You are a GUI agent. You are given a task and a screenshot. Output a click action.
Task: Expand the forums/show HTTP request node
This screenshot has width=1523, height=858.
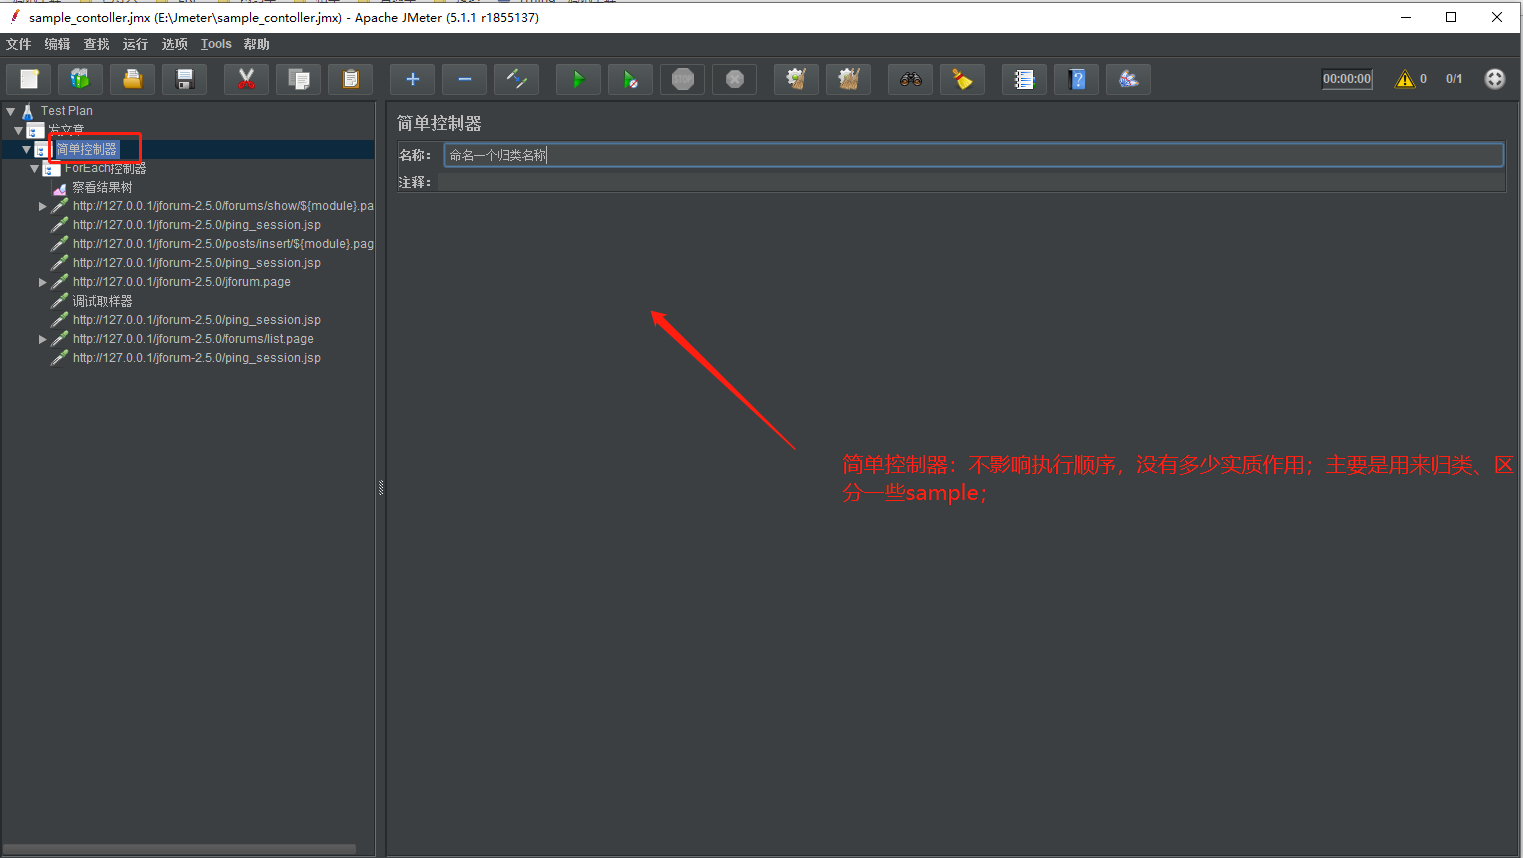(x=43, y=205)
